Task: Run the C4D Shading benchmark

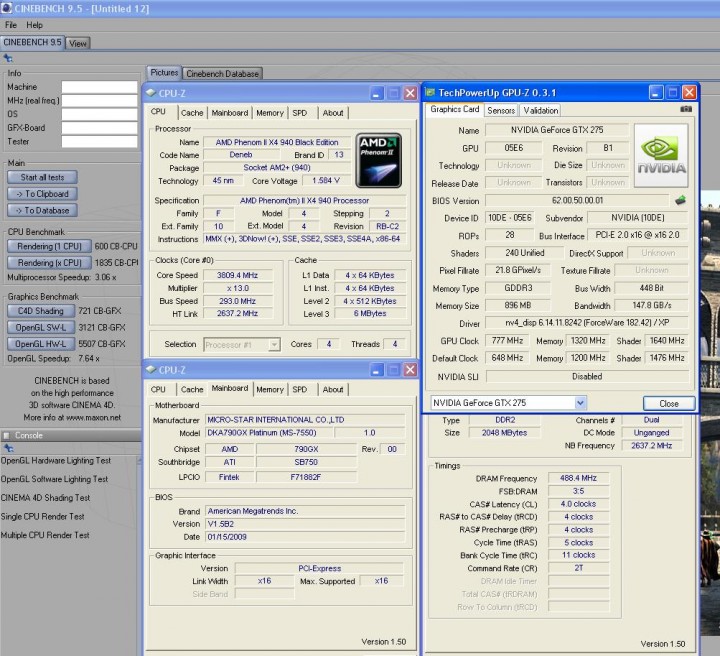Action: coord(41,311)
